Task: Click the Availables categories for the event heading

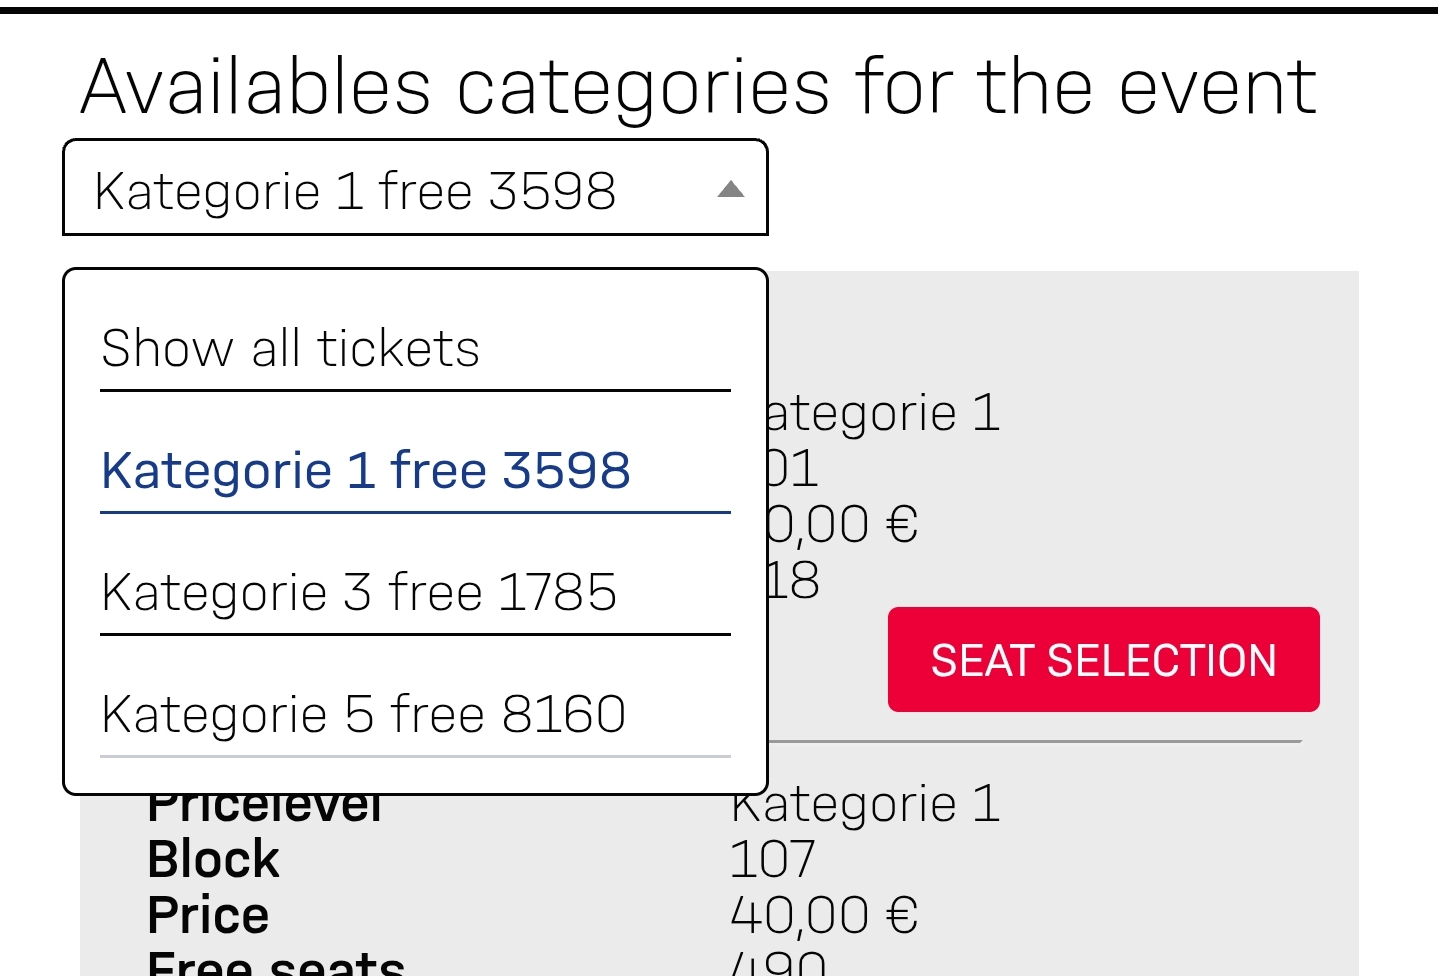Action: [698, 87]
